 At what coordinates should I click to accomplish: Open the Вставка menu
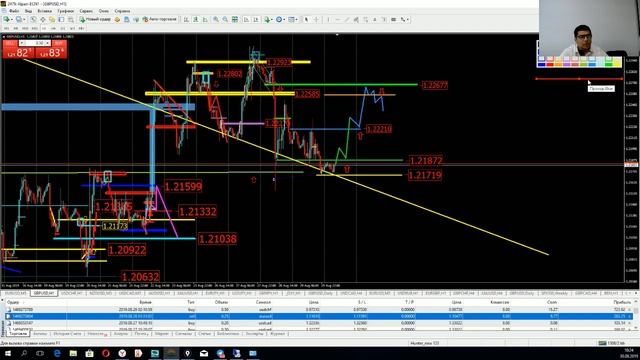pyautogui.click(x=44, y=11)
